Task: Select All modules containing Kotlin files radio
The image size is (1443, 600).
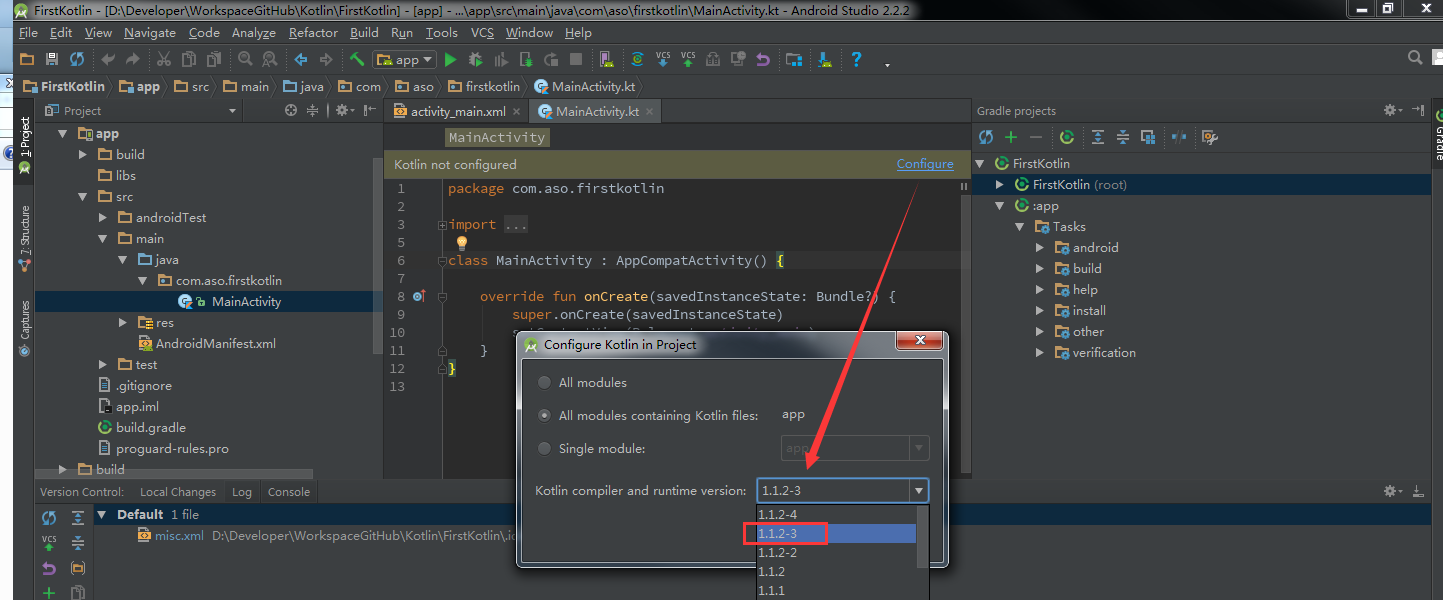Action: [544, 415]
